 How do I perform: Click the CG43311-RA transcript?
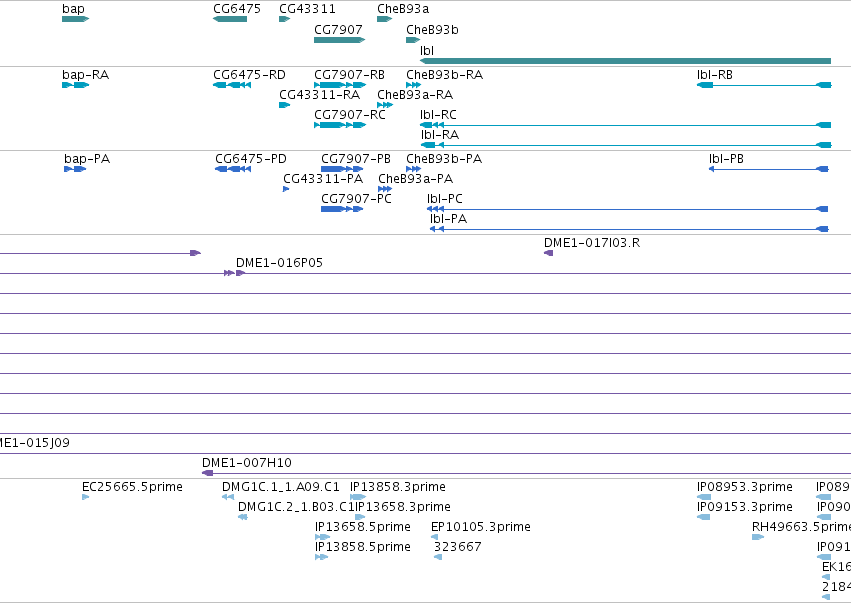point(284,105)
